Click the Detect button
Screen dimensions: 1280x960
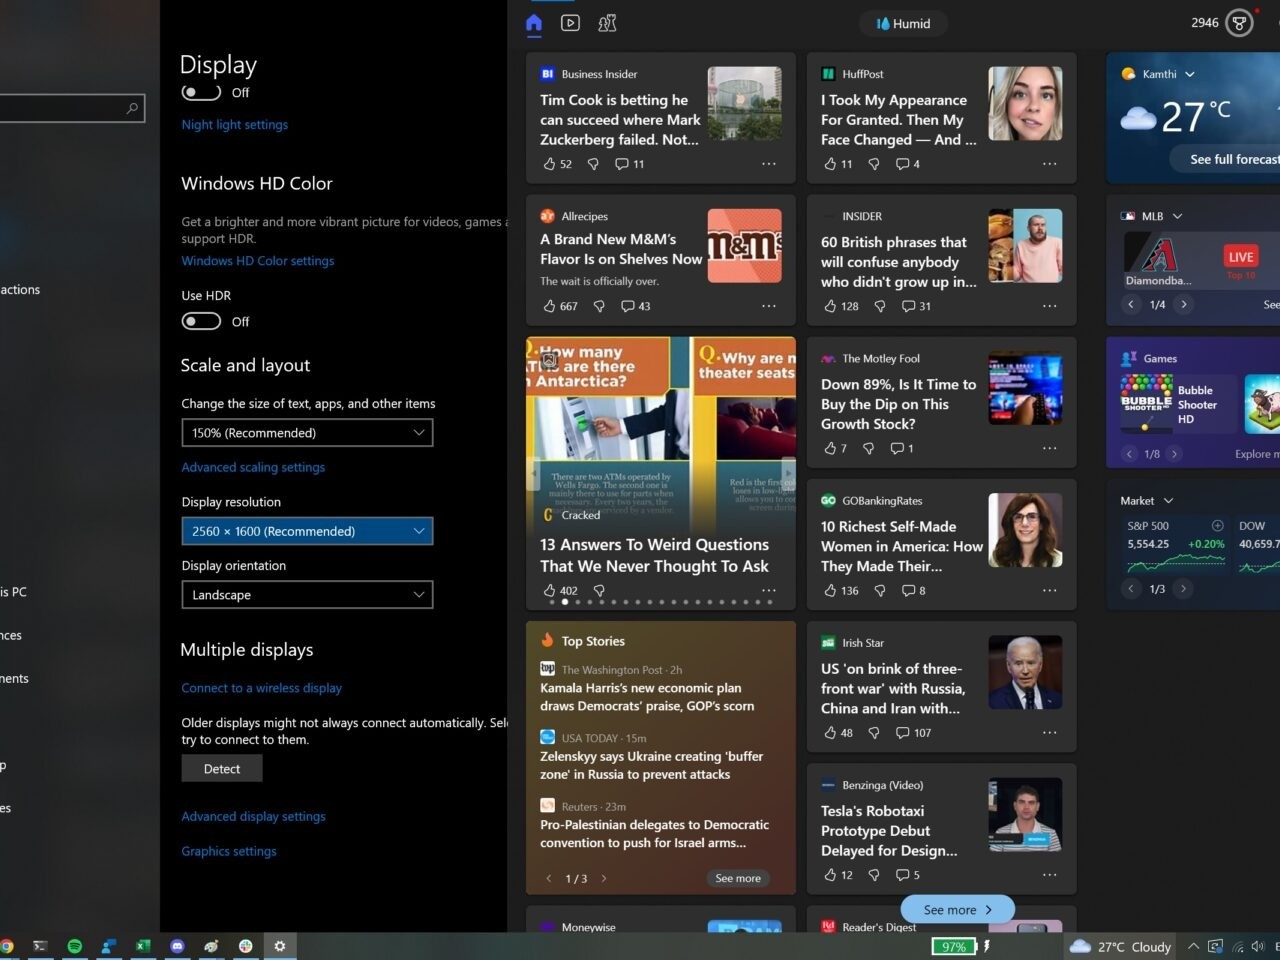coord(222,768)
